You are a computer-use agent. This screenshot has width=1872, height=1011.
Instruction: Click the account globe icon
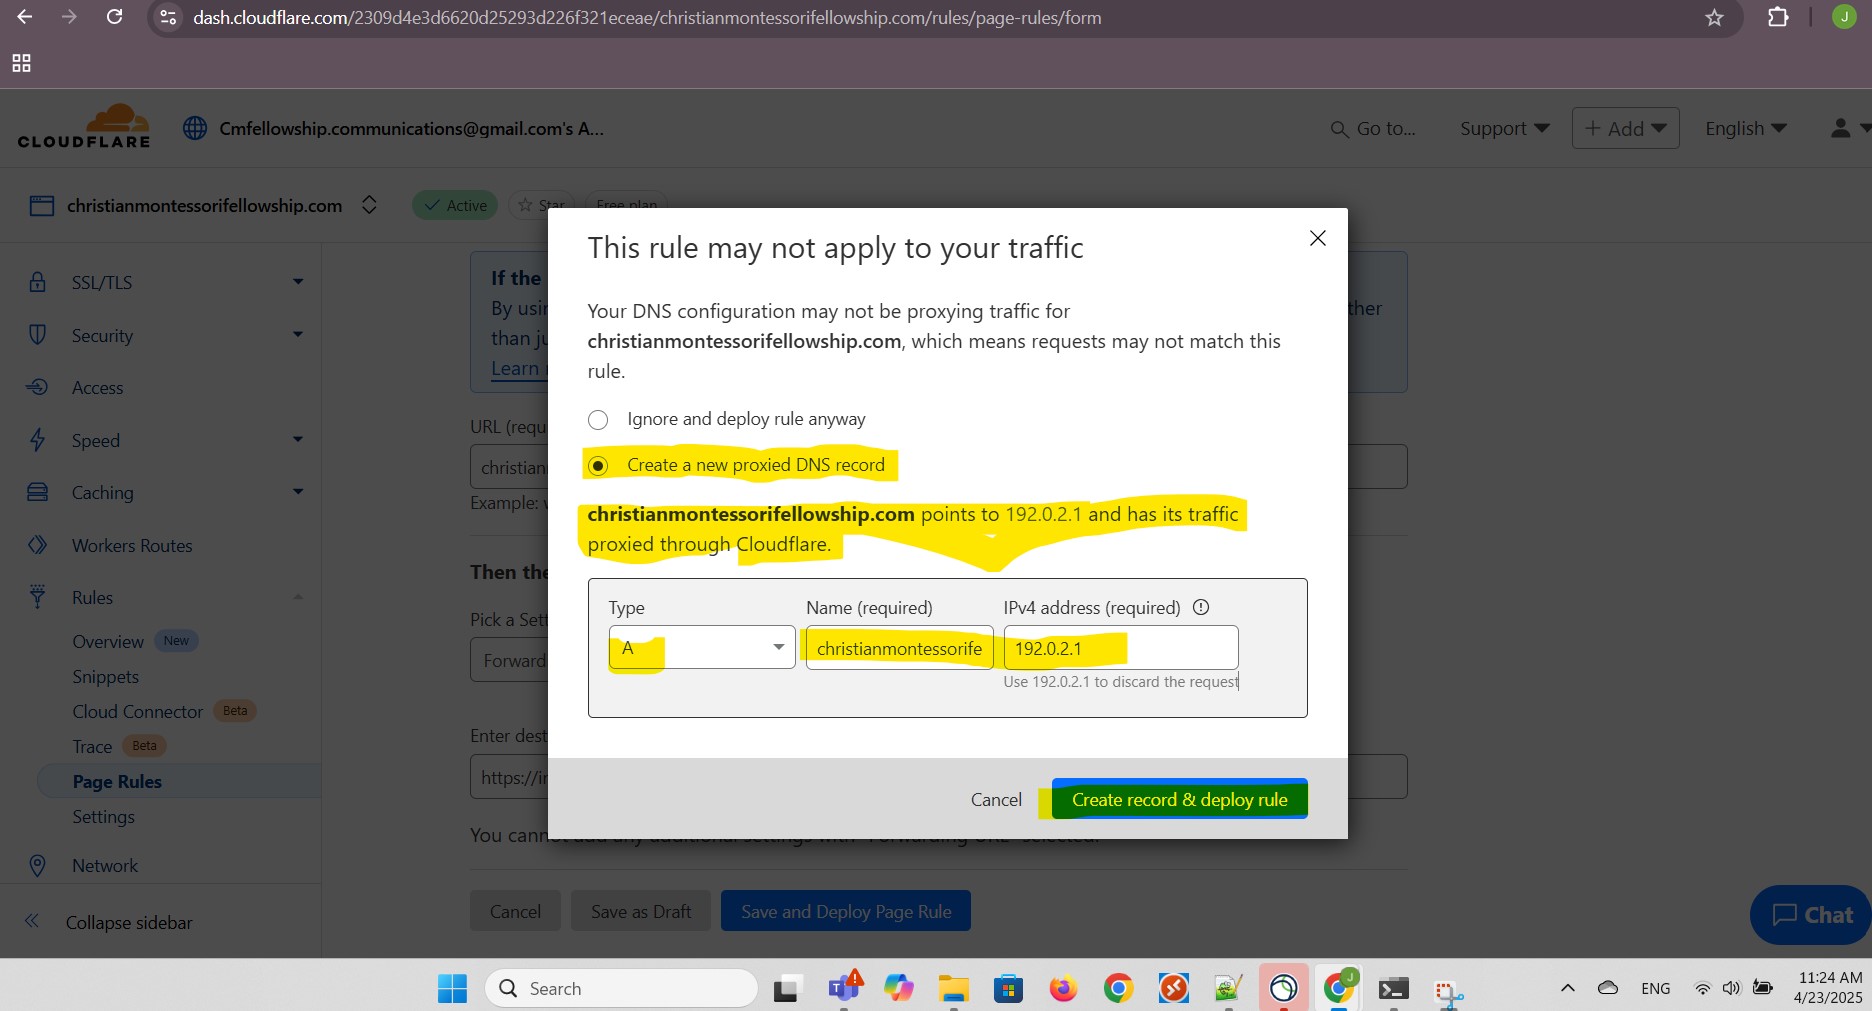[195, 128]
